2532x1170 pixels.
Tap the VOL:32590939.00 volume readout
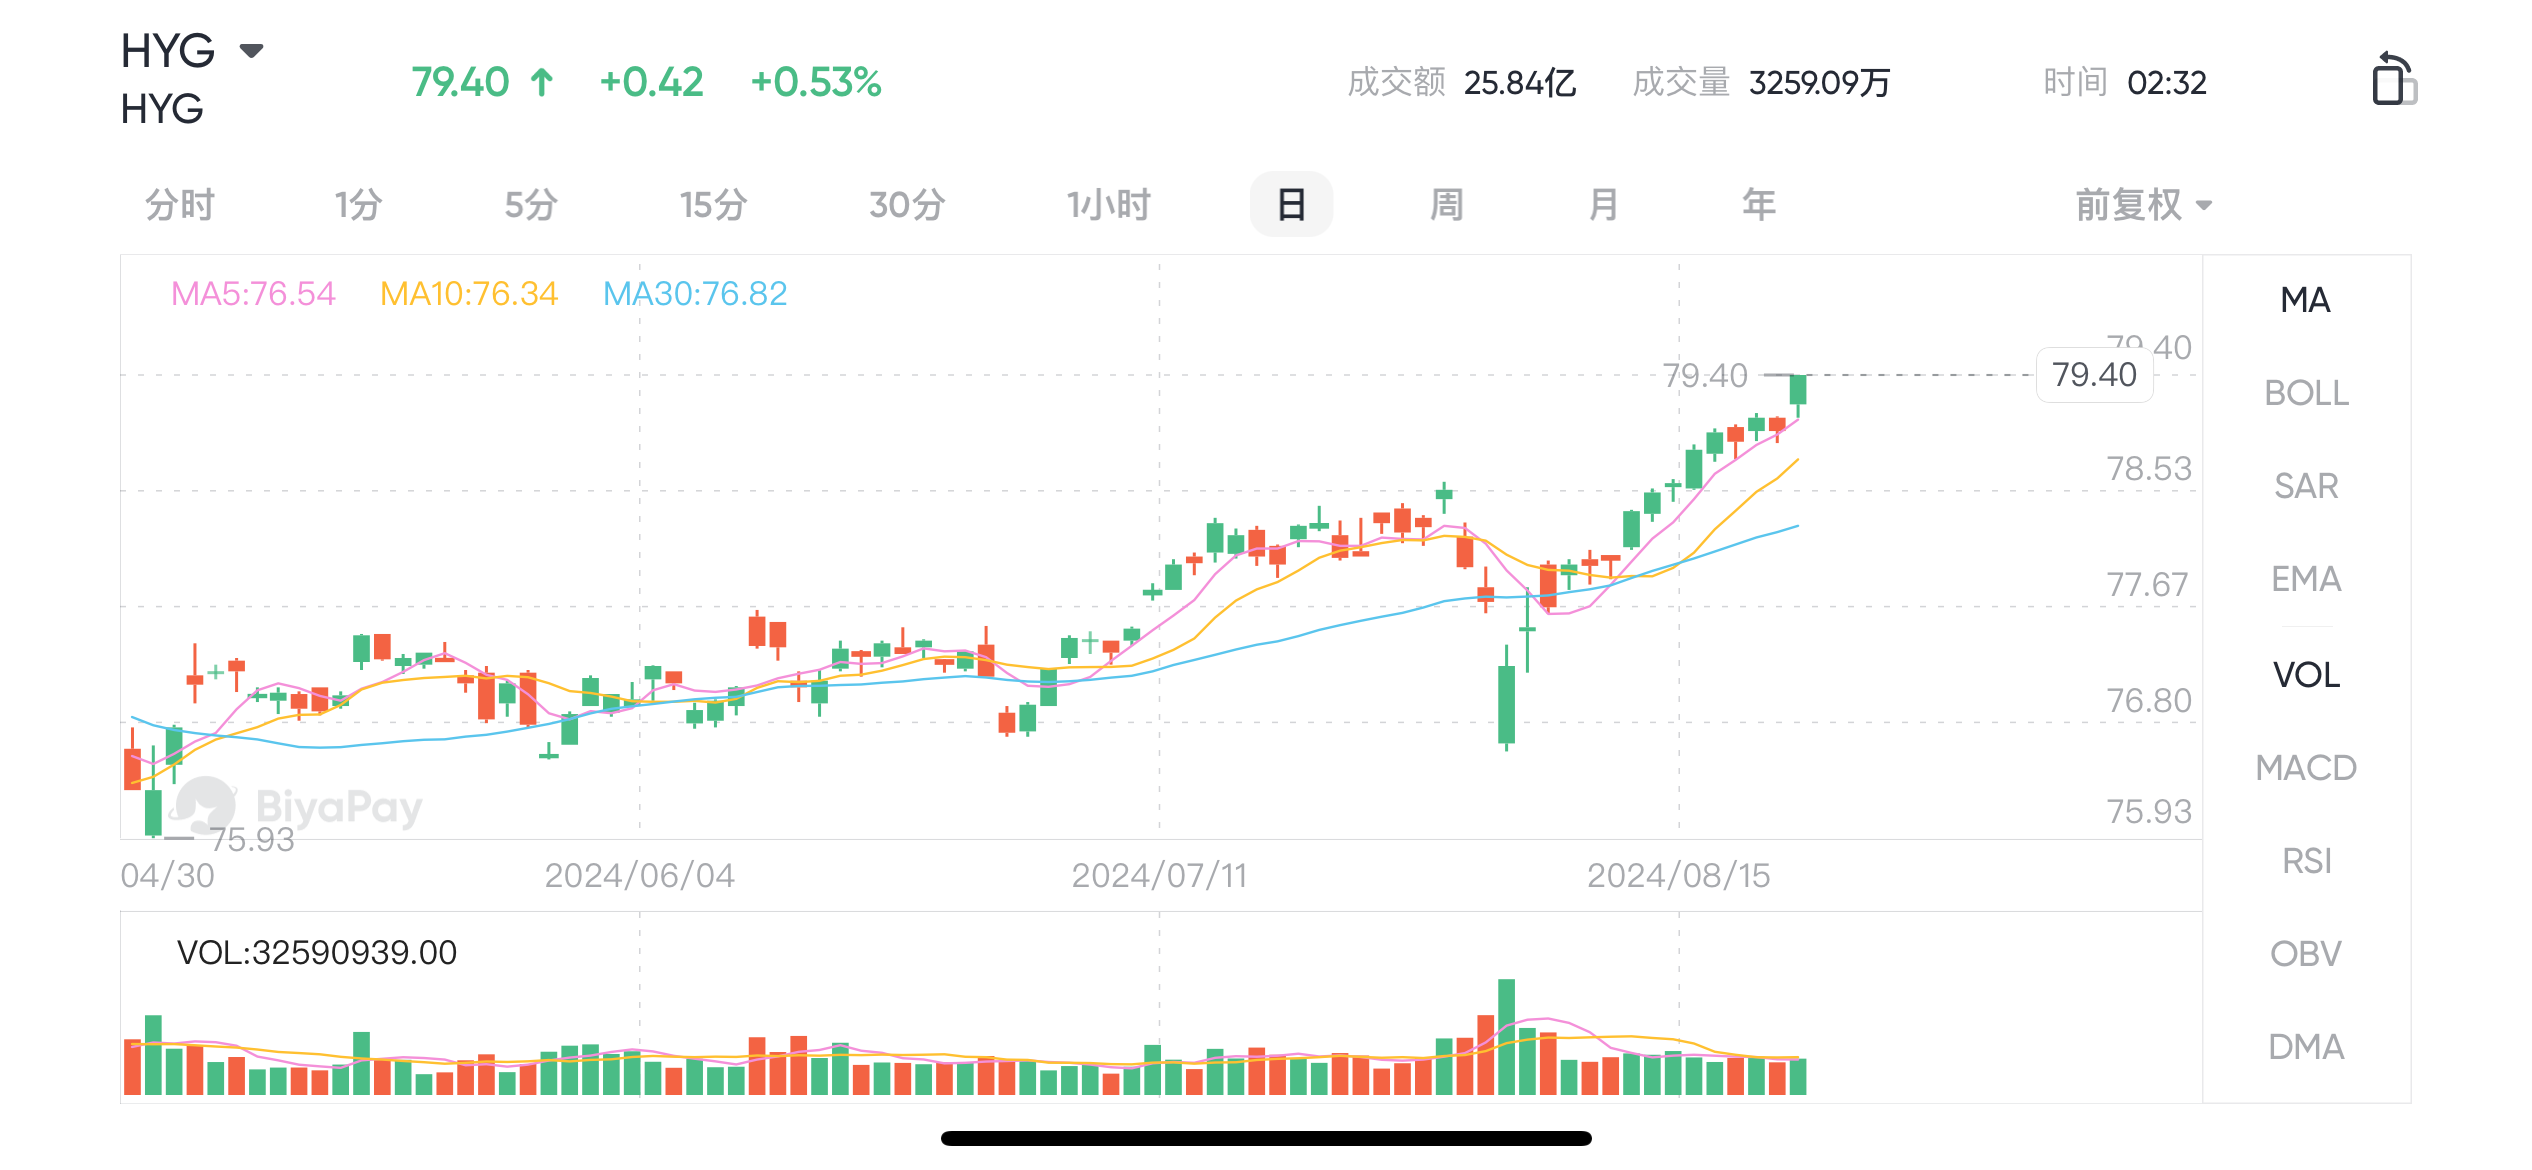click(317, 953)
